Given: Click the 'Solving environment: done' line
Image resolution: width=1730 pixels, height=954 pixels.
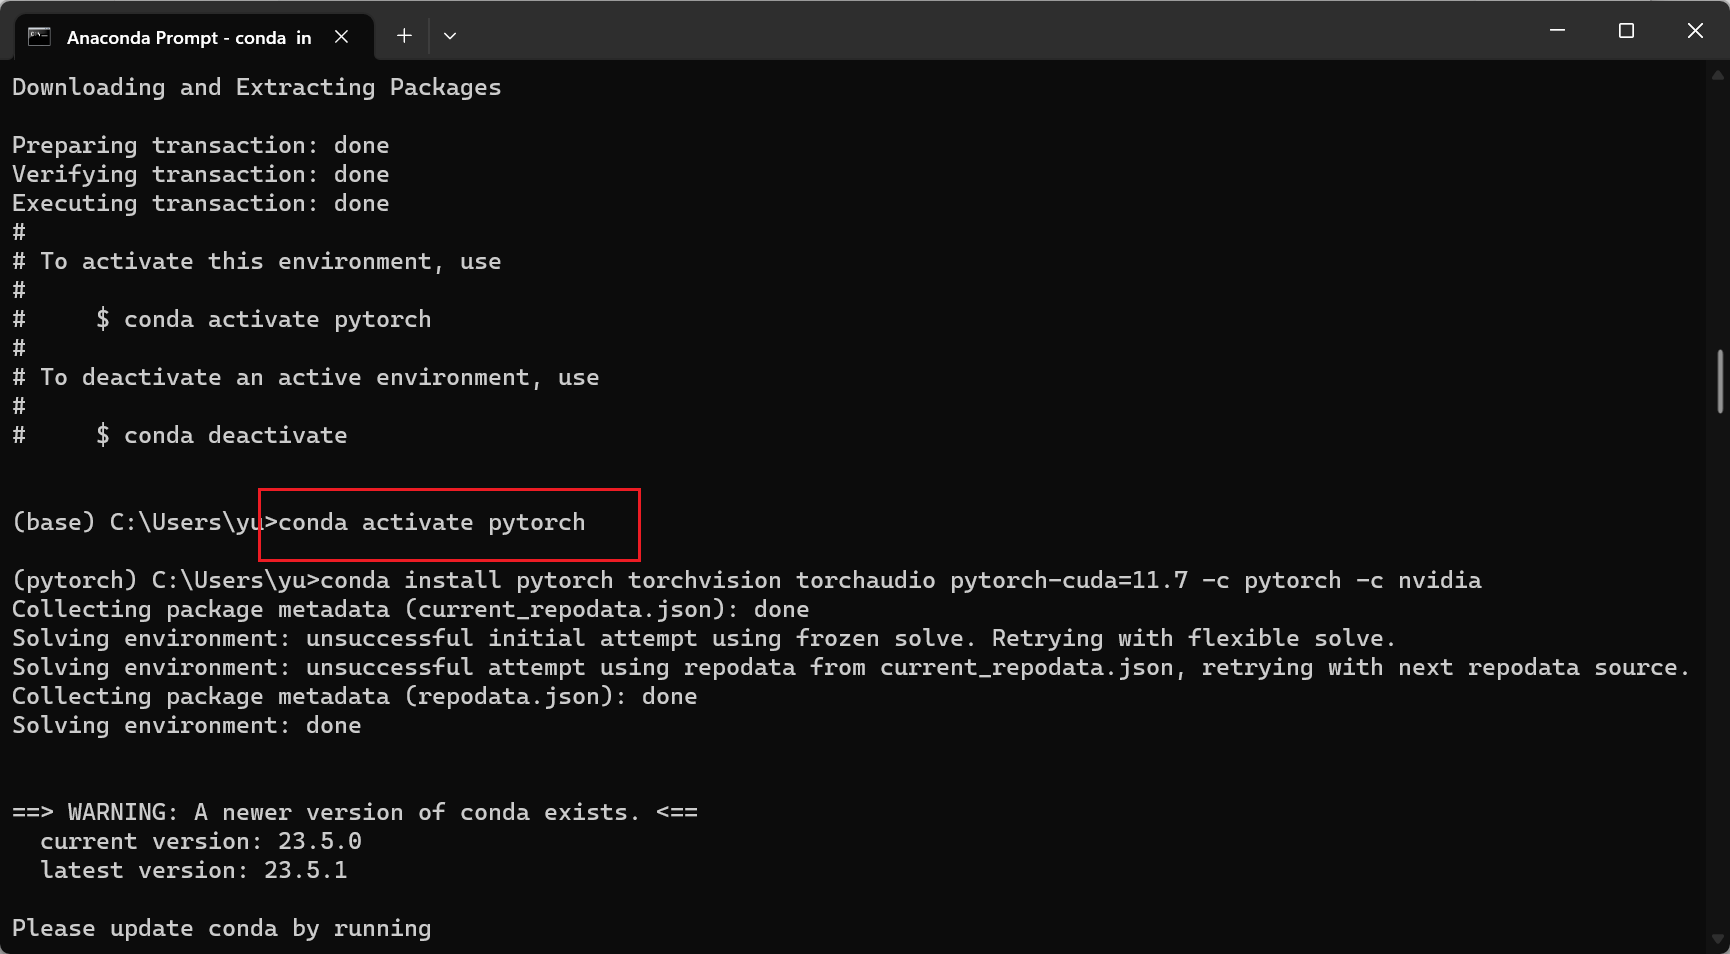Looking at the screenshot, I should point(186,725).
